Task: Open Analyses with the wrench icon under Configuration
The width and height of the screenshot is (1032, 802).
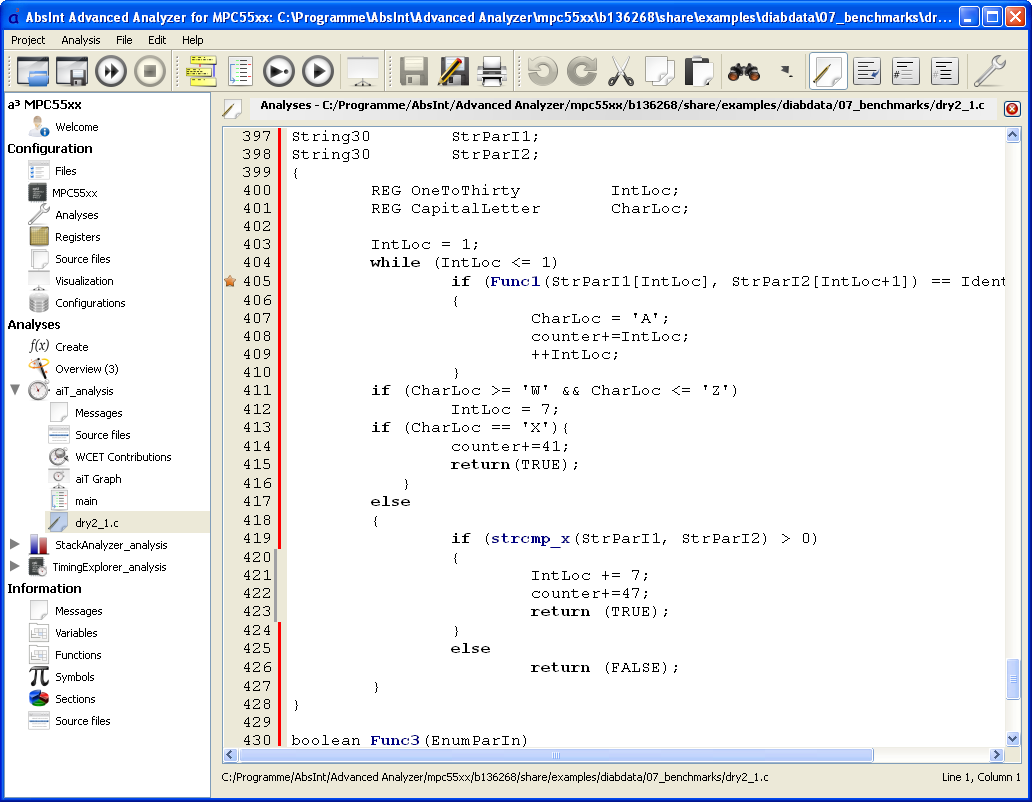Action: (64, 215)
